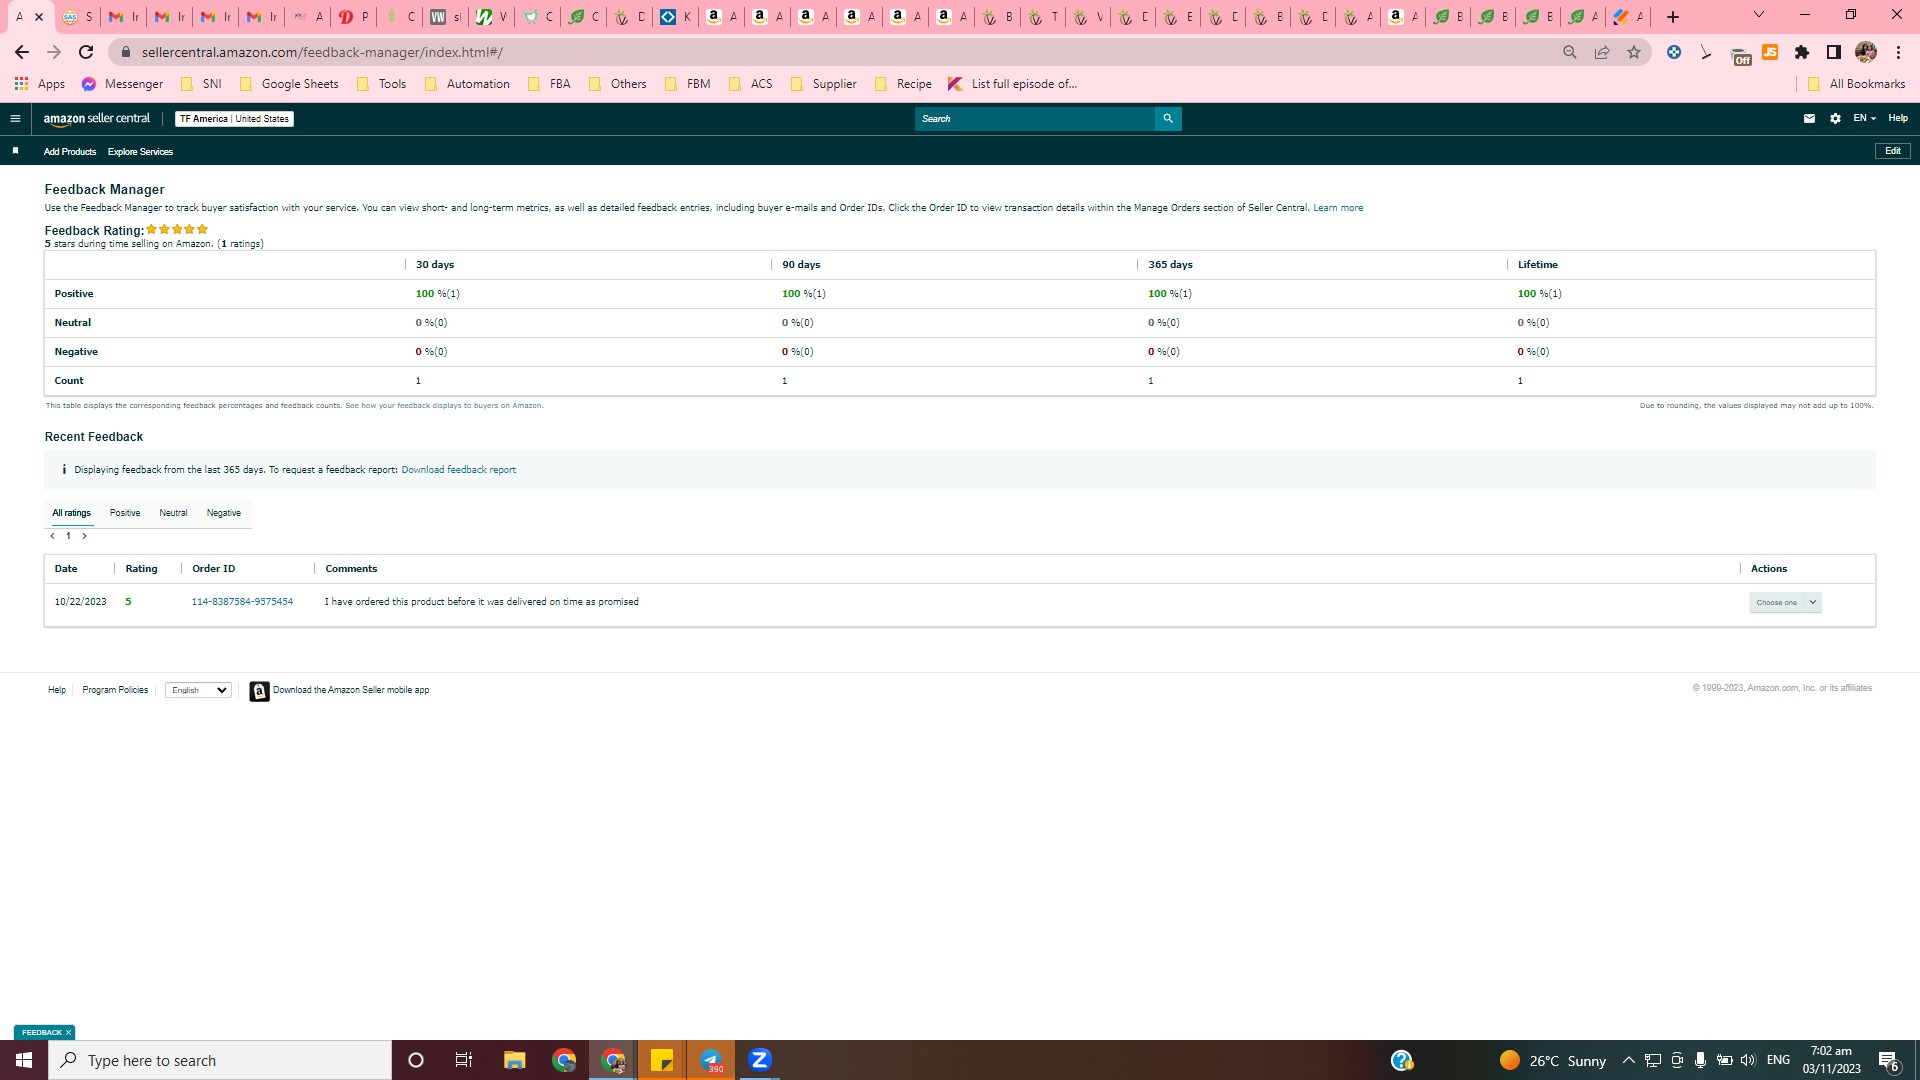Select the Negative ratings tab
The width and height of the screenshot is (1920, 1080).
(x=224, y=513)
